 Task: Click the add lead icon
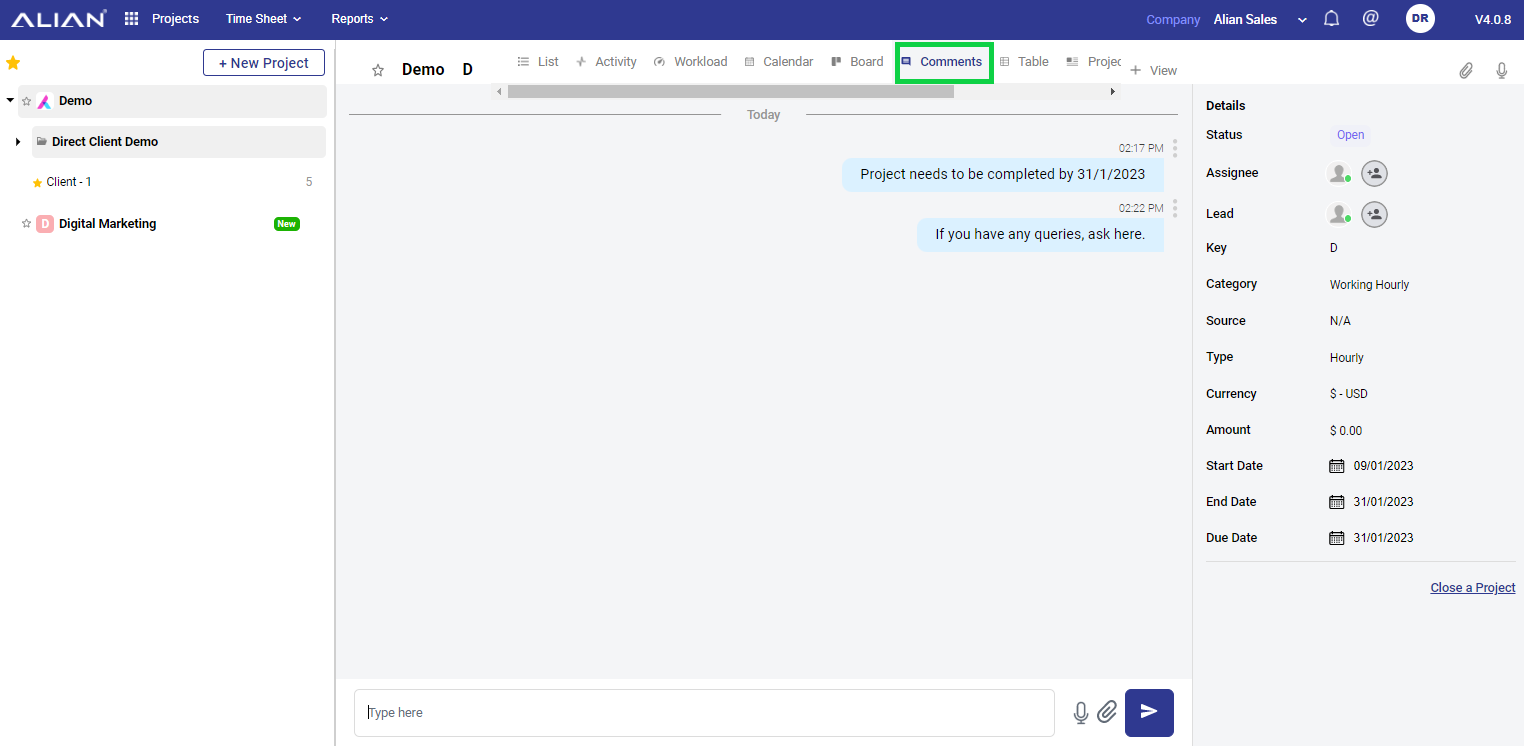tap(1374, 214)
